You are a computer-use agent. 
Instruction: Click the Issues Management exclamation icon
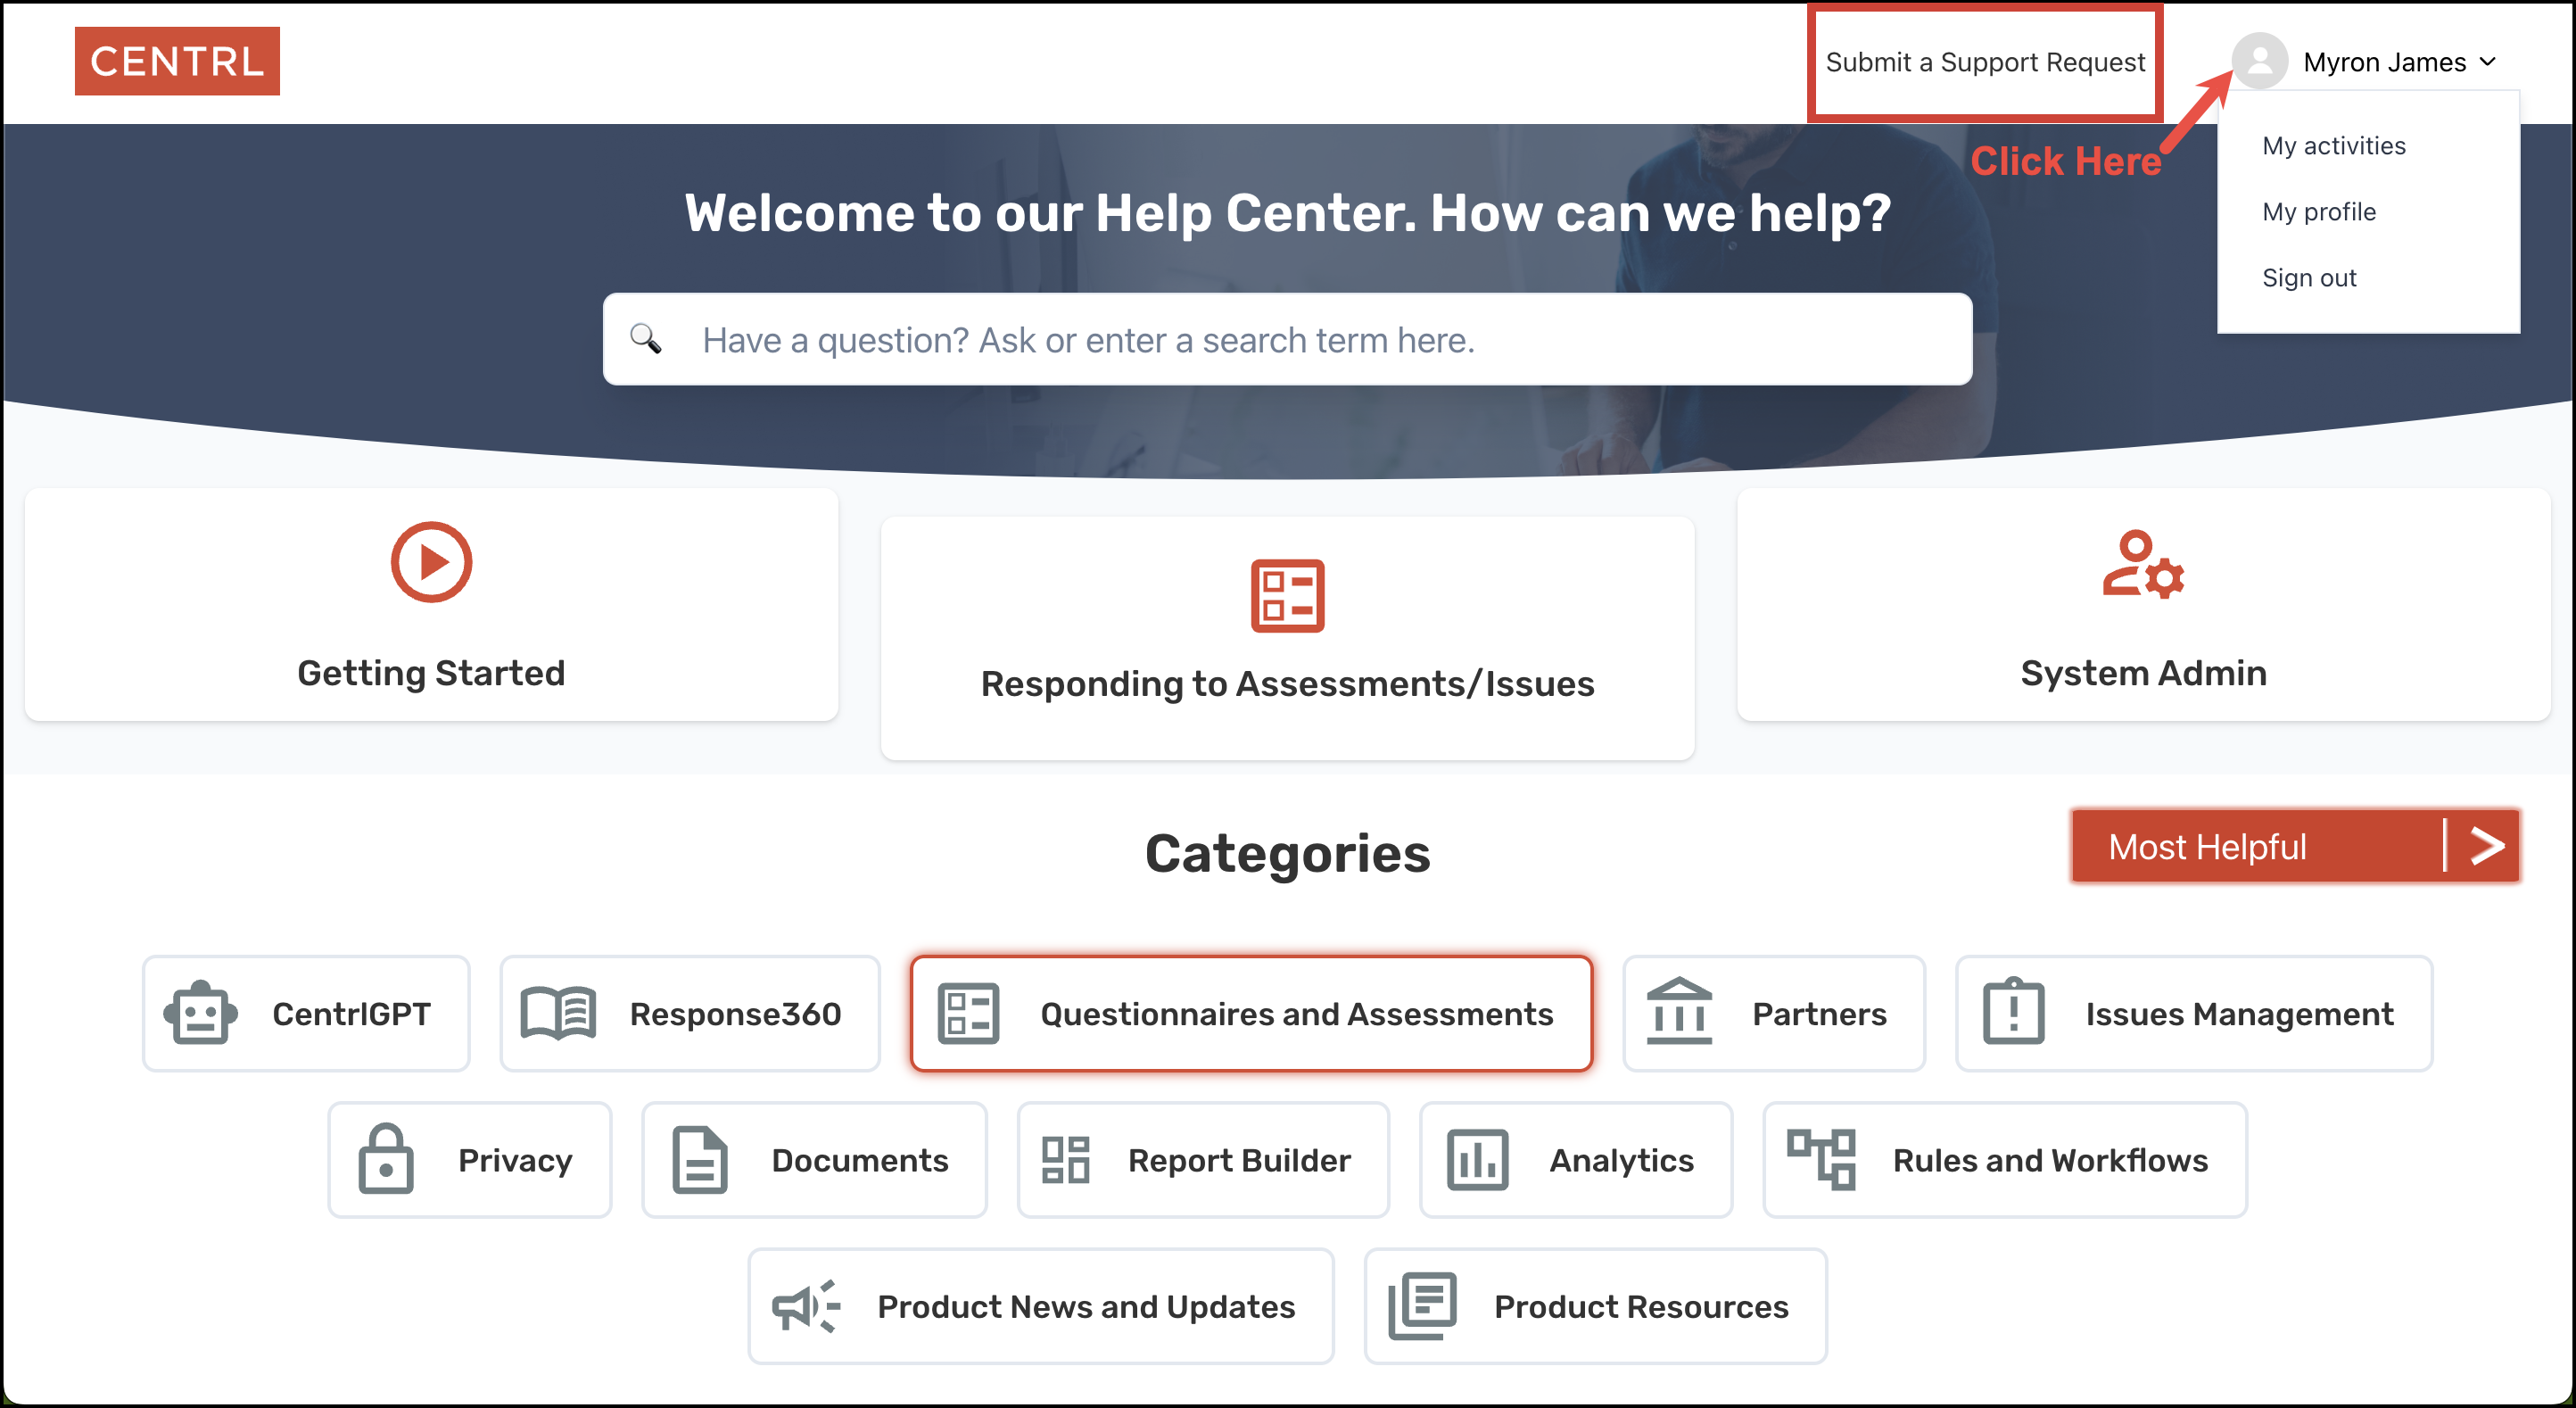point(2013,1011)
